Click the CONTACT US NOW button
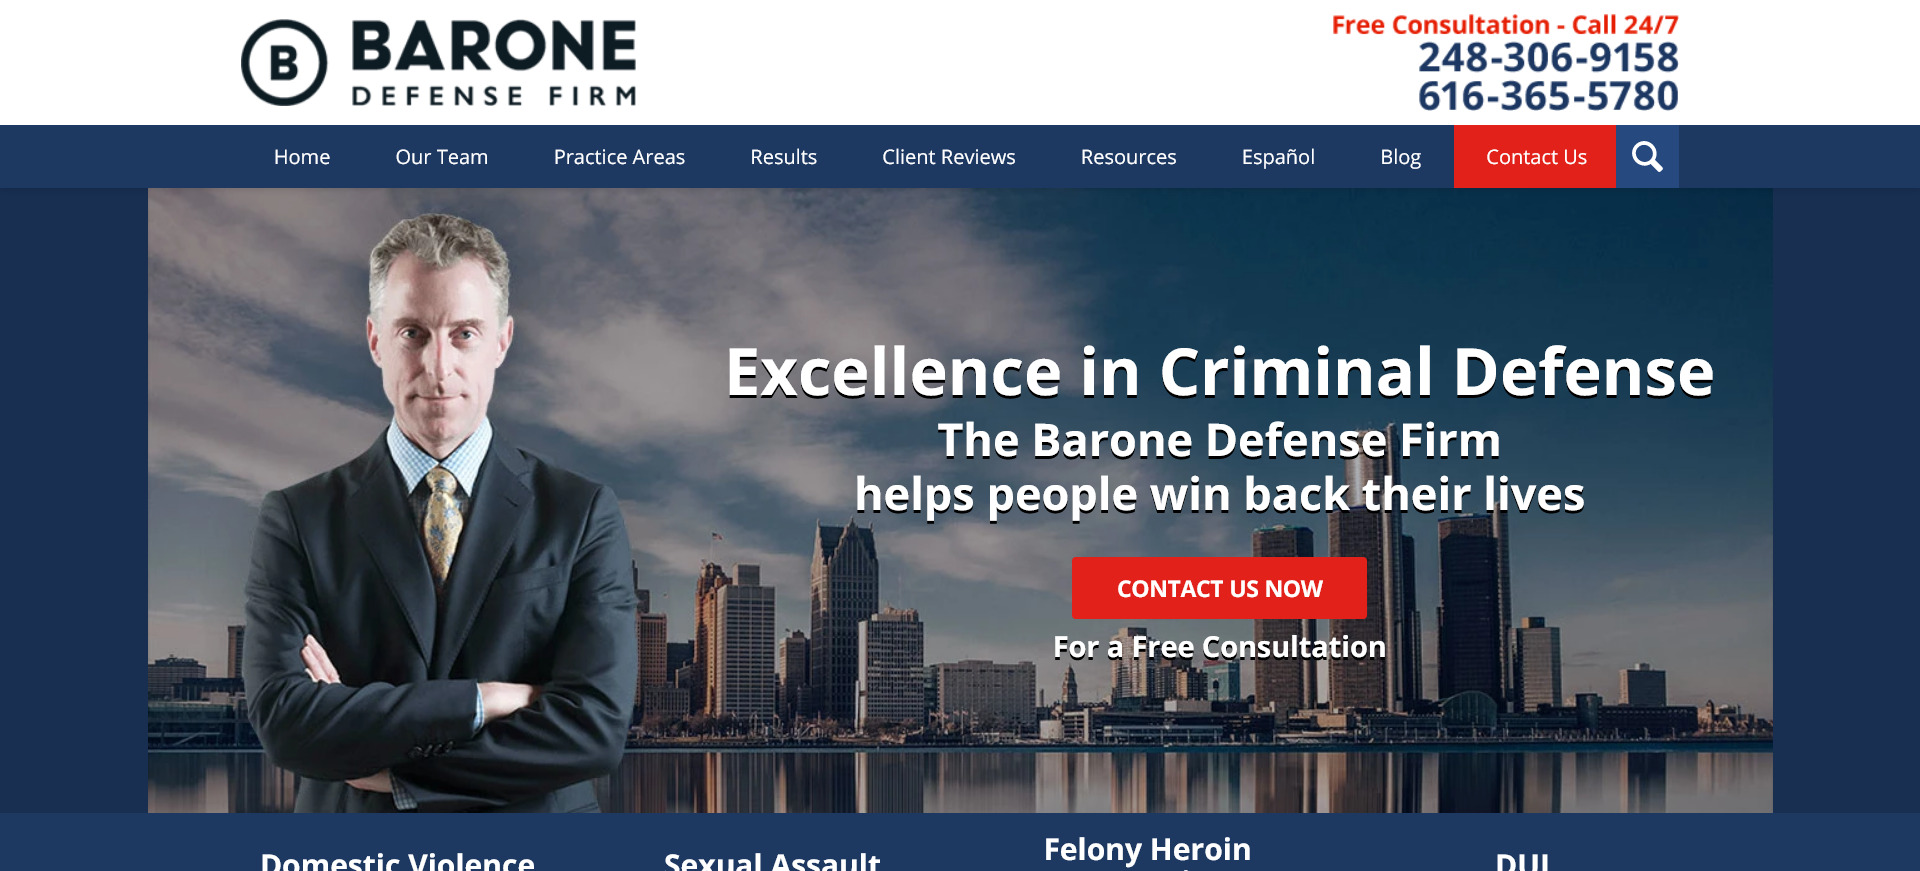The height and width of the screenshot is (871, 1920). tap(1219, 588)
